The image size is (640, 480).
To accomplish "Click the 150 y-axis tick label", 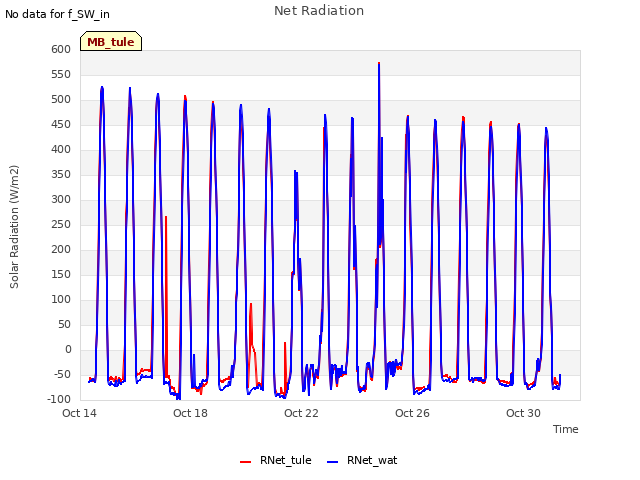I will pyautogui.click(x=61, y=274).
